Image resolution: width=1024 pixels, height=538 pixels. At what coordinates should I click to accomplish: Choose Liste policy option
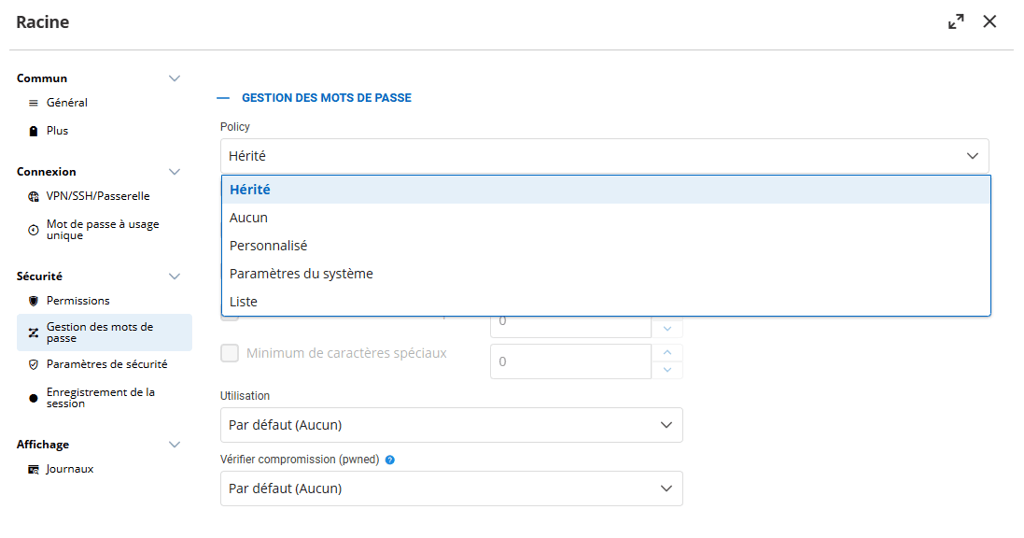click(606, 302)
